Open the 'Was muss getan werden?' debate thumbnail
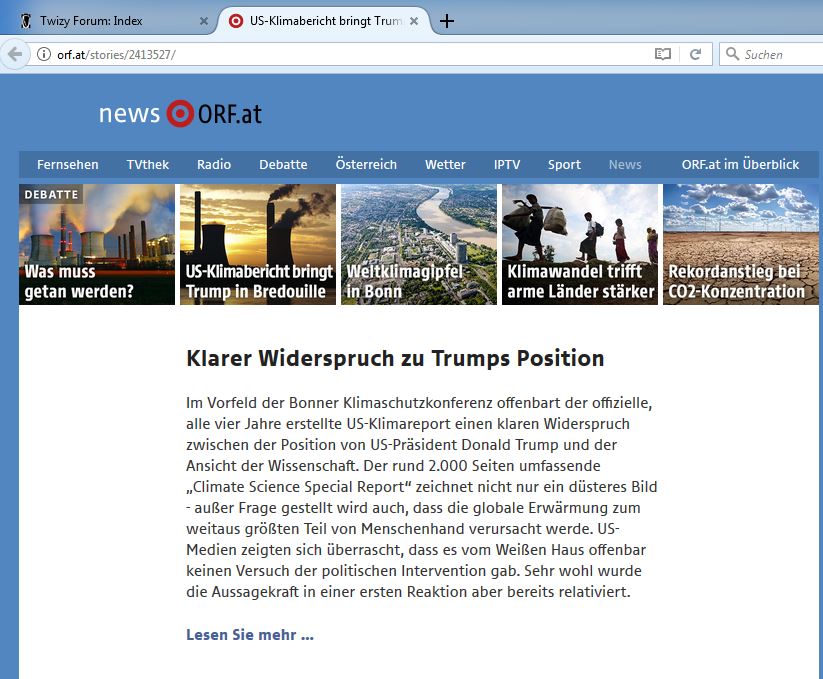This screenshot has width=823, height=679. click(97, 244)
